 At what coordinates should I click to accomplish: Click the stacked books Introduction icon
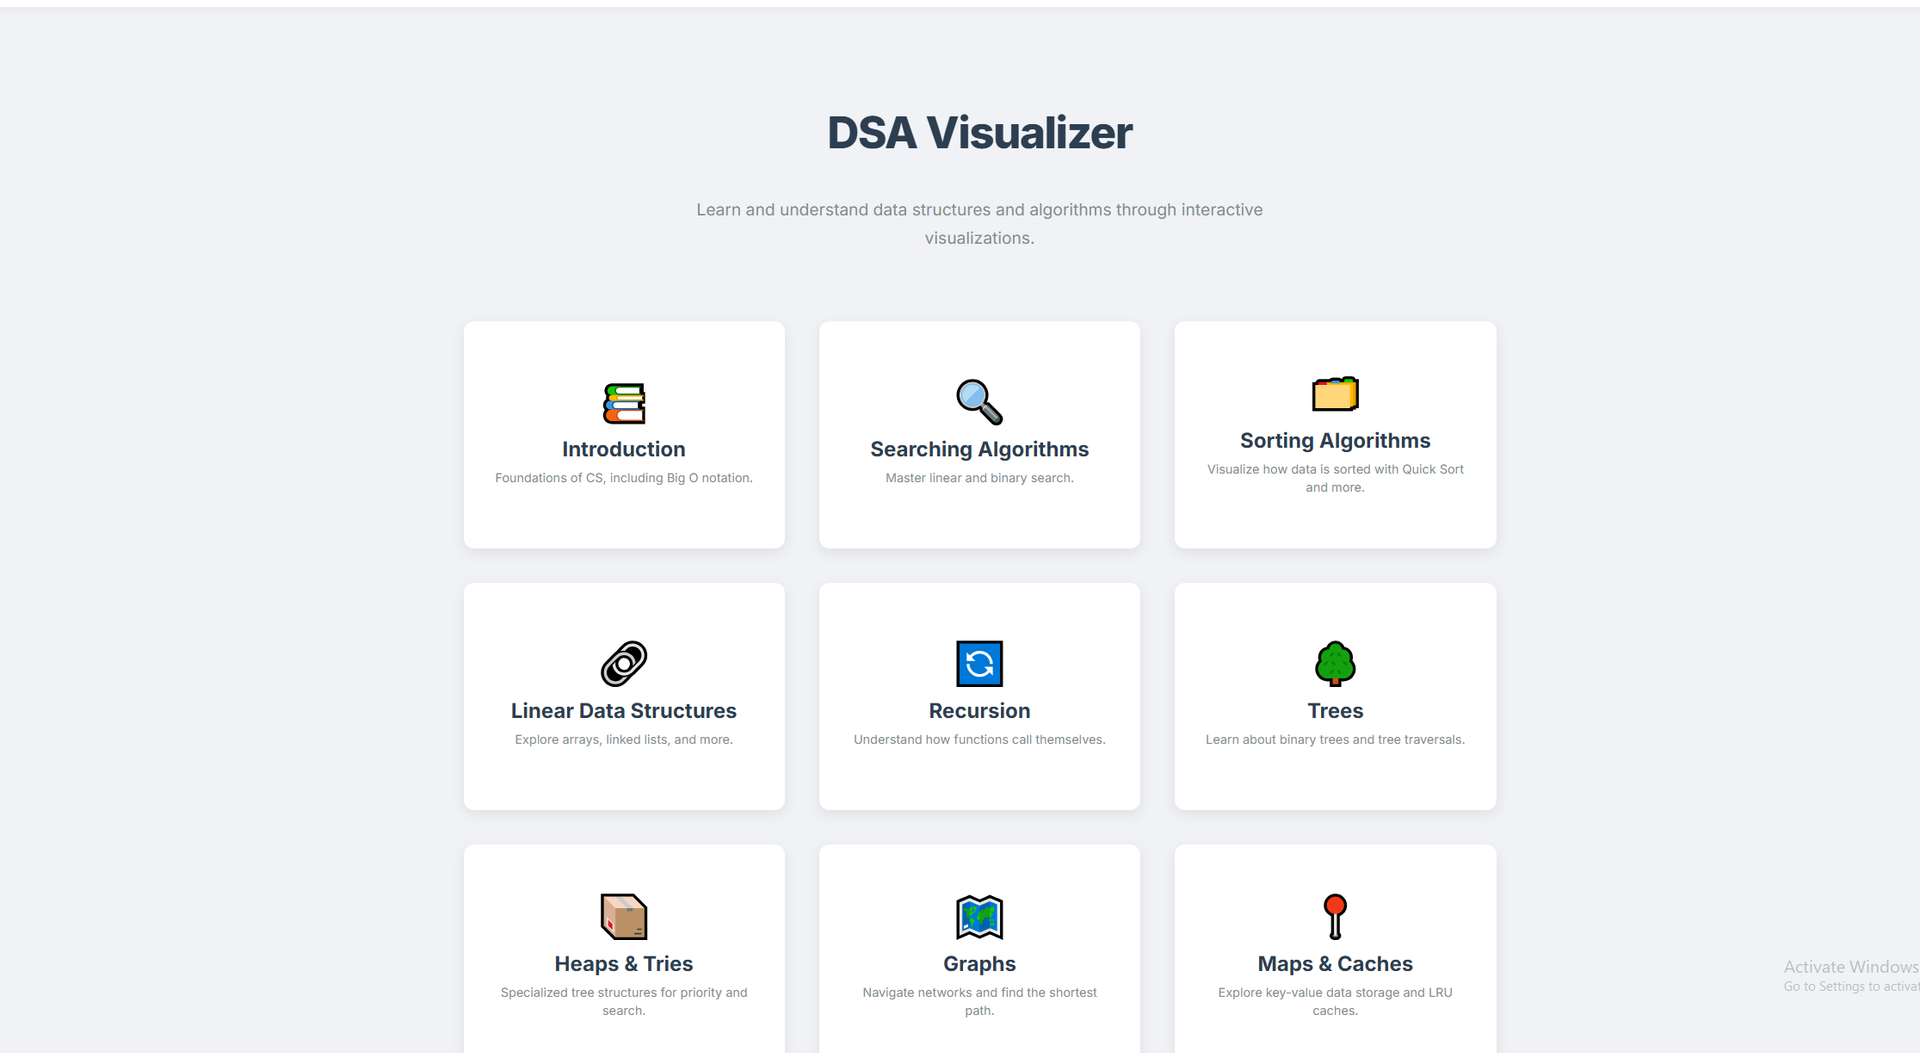click(623, 403)
